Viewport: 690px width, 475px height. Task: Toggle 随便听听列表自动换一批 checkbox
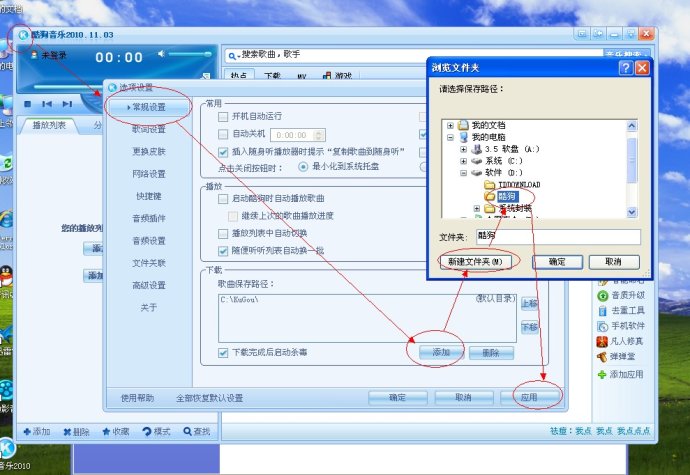coord(223,251)
